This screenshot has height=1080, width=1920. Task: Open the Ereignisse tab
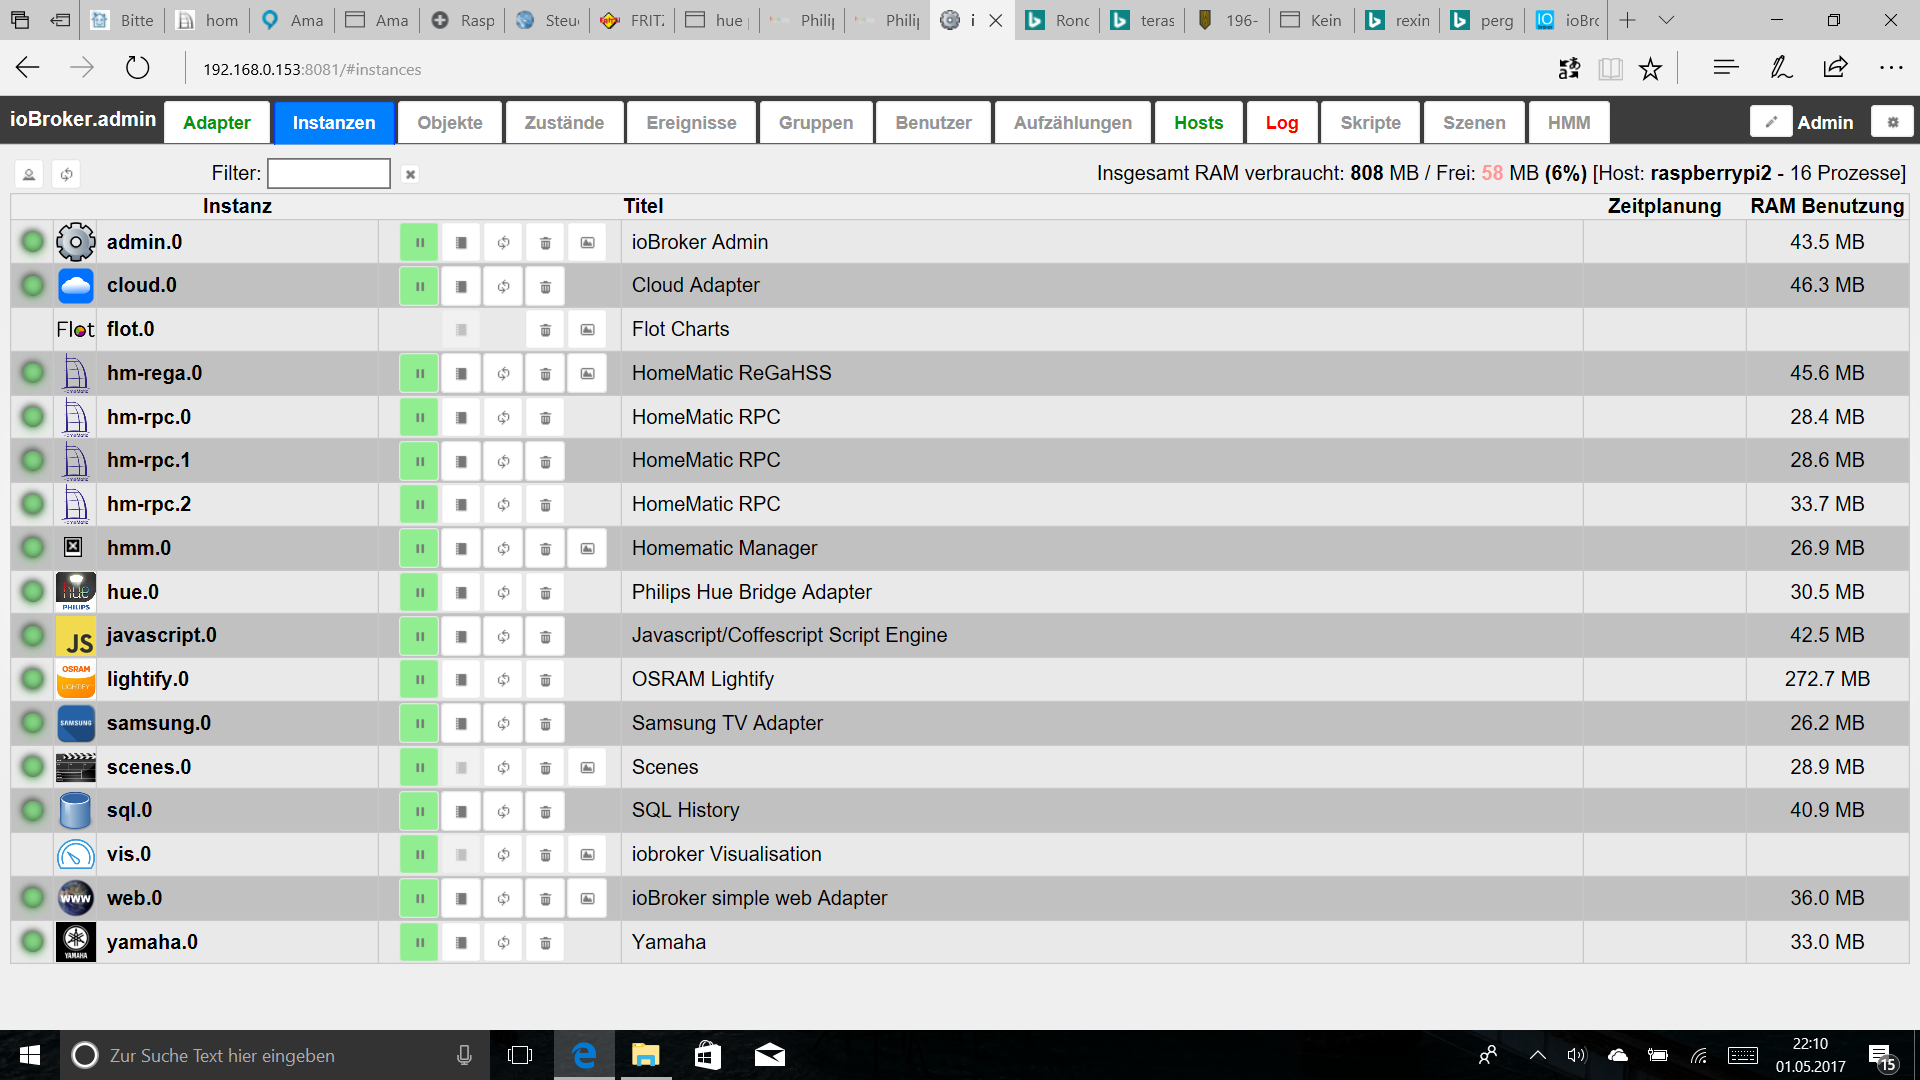(x=691, y=123)
